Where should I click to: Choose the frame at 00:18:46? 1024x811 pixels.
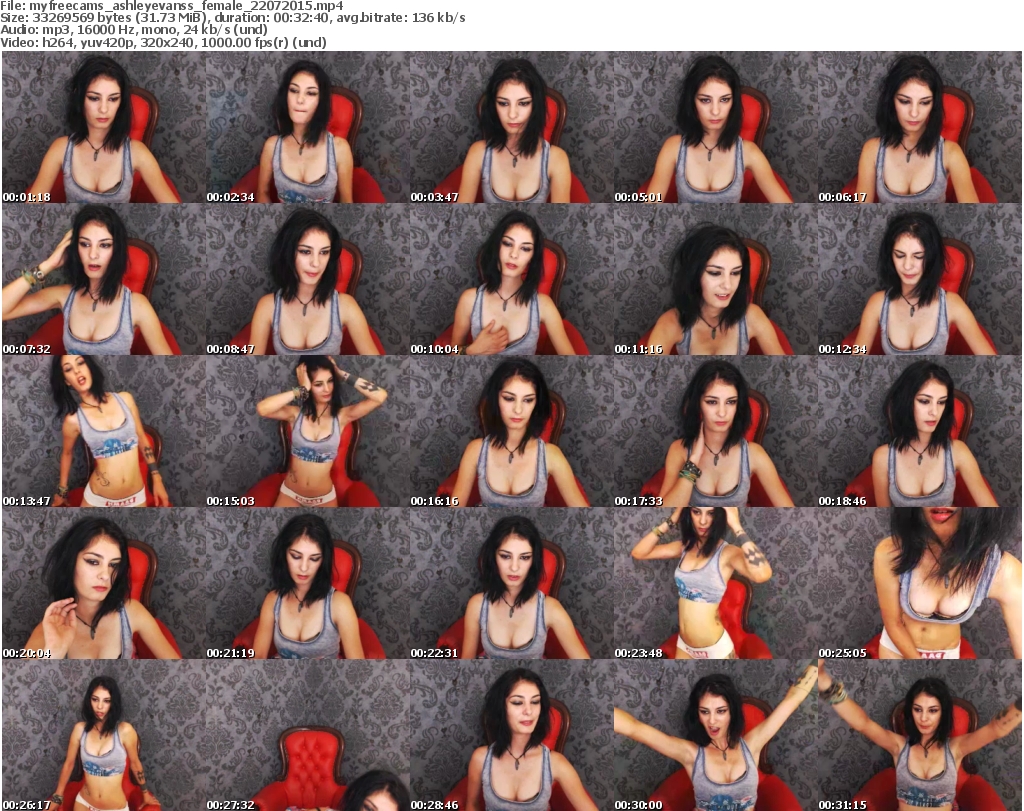coord(920,431)
